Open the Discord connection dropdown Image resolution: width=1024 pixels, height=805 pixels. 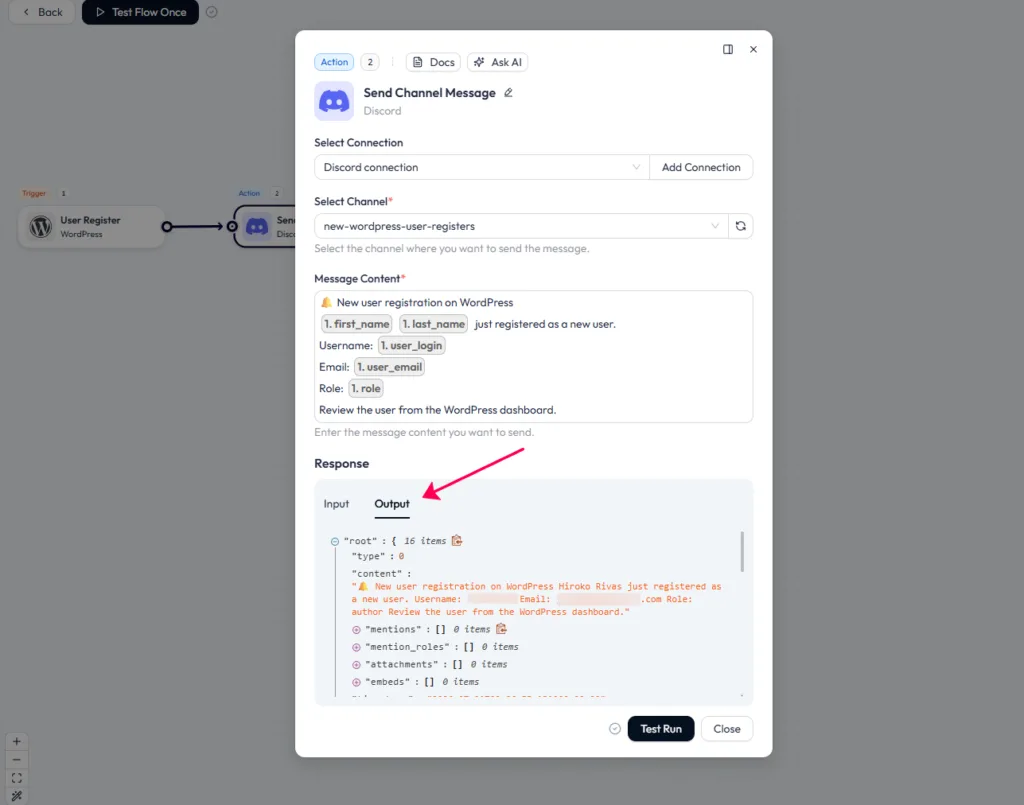[481, 167]
